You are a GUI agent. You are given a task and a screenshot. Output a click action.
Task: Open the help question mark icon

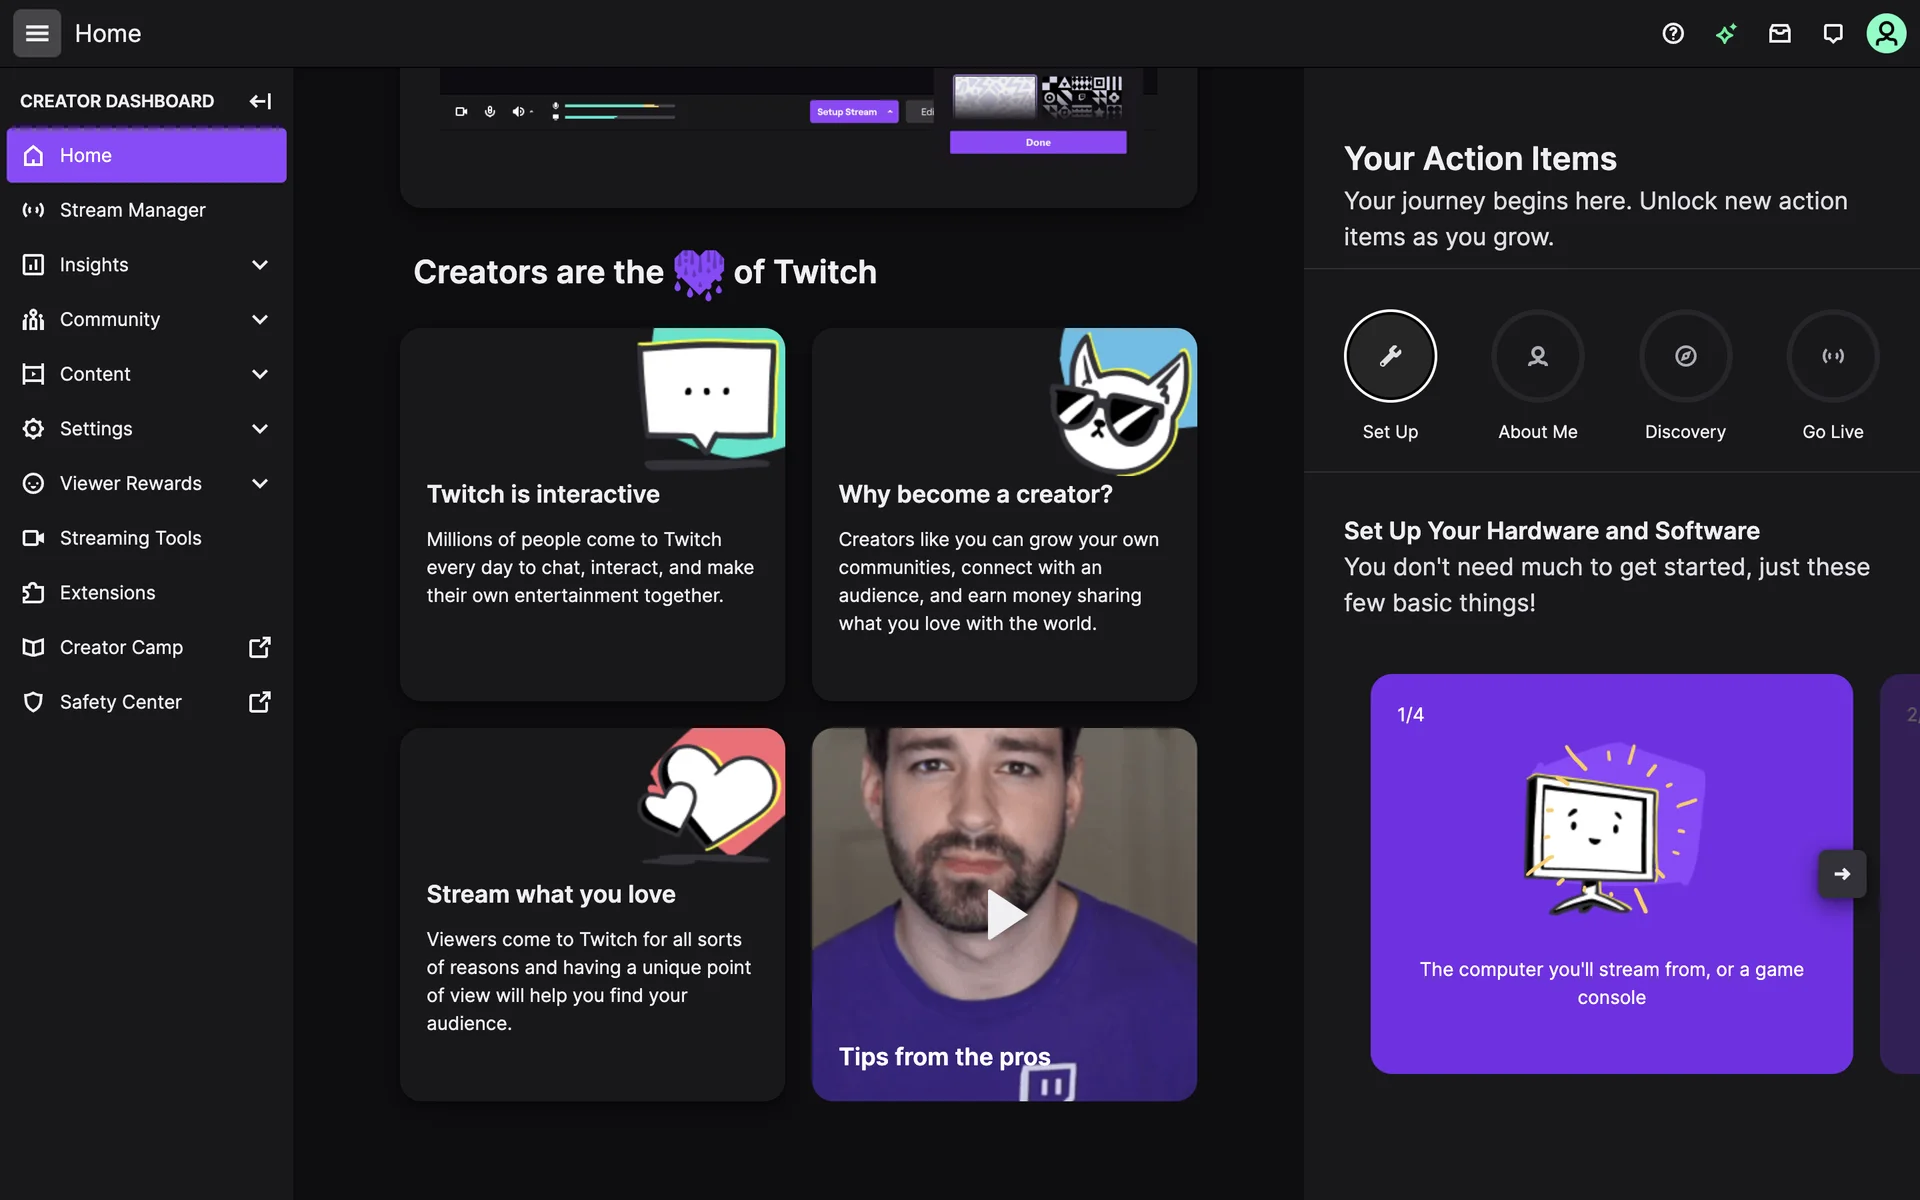pos(1673,33)
